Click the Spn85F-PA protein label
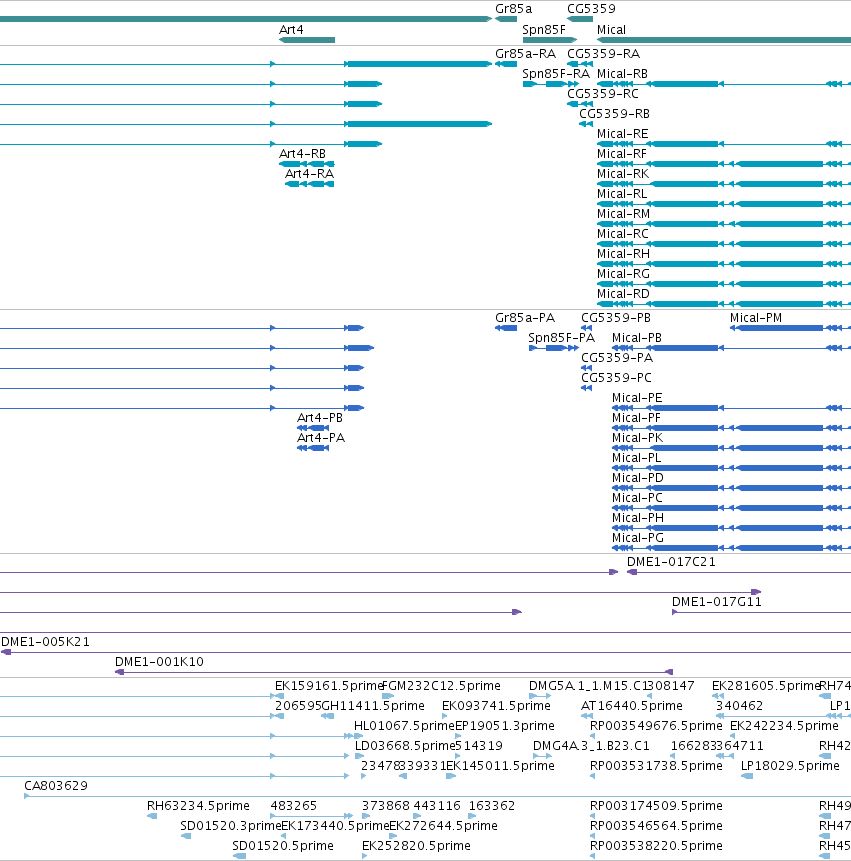Image resolution: width=851 pixels, height=861 pixels. pyautogui.click(x=562, y=338)
